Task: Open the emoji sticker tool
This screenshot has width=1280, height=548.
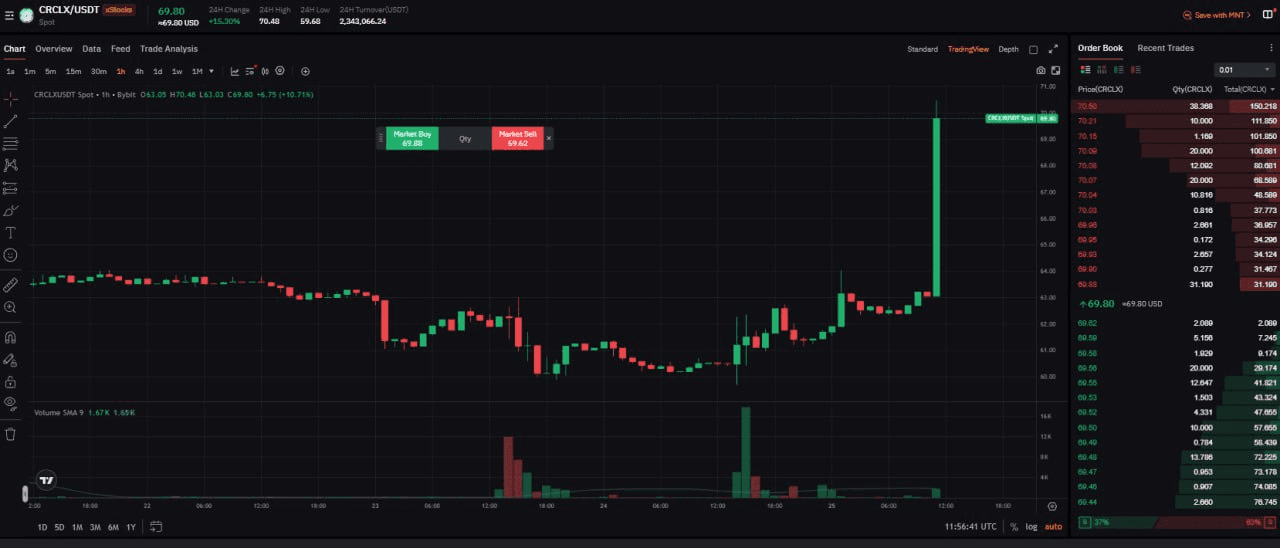Action: tap(11, 255)
